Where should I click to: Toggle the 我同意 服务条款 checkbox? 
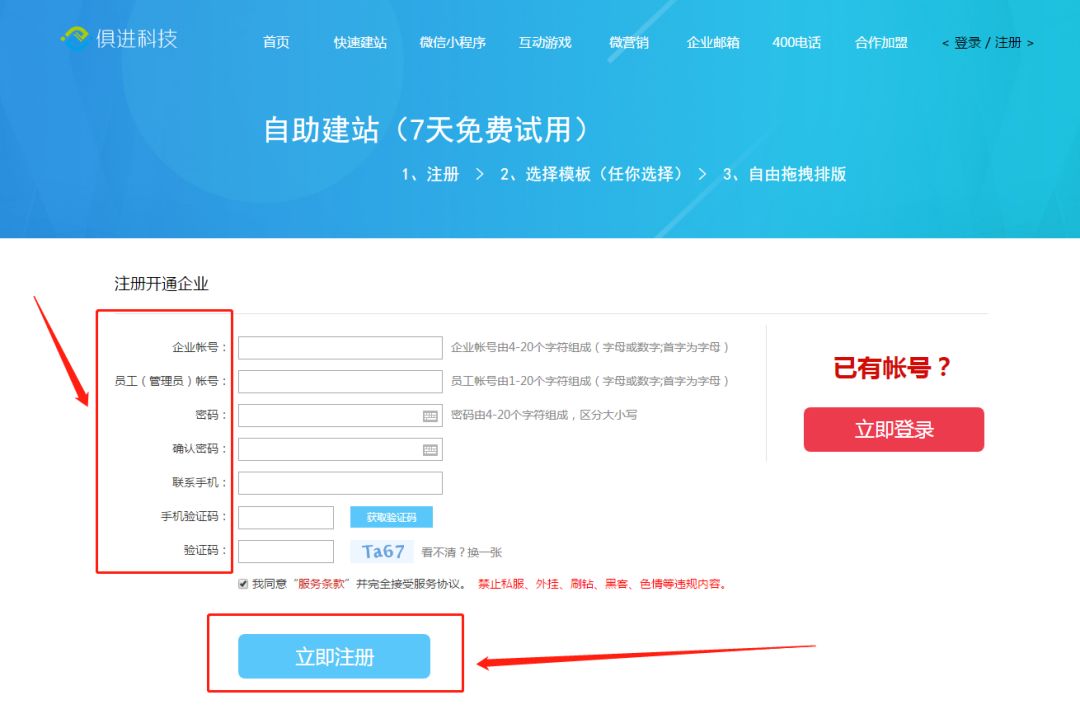coord(242,584)
